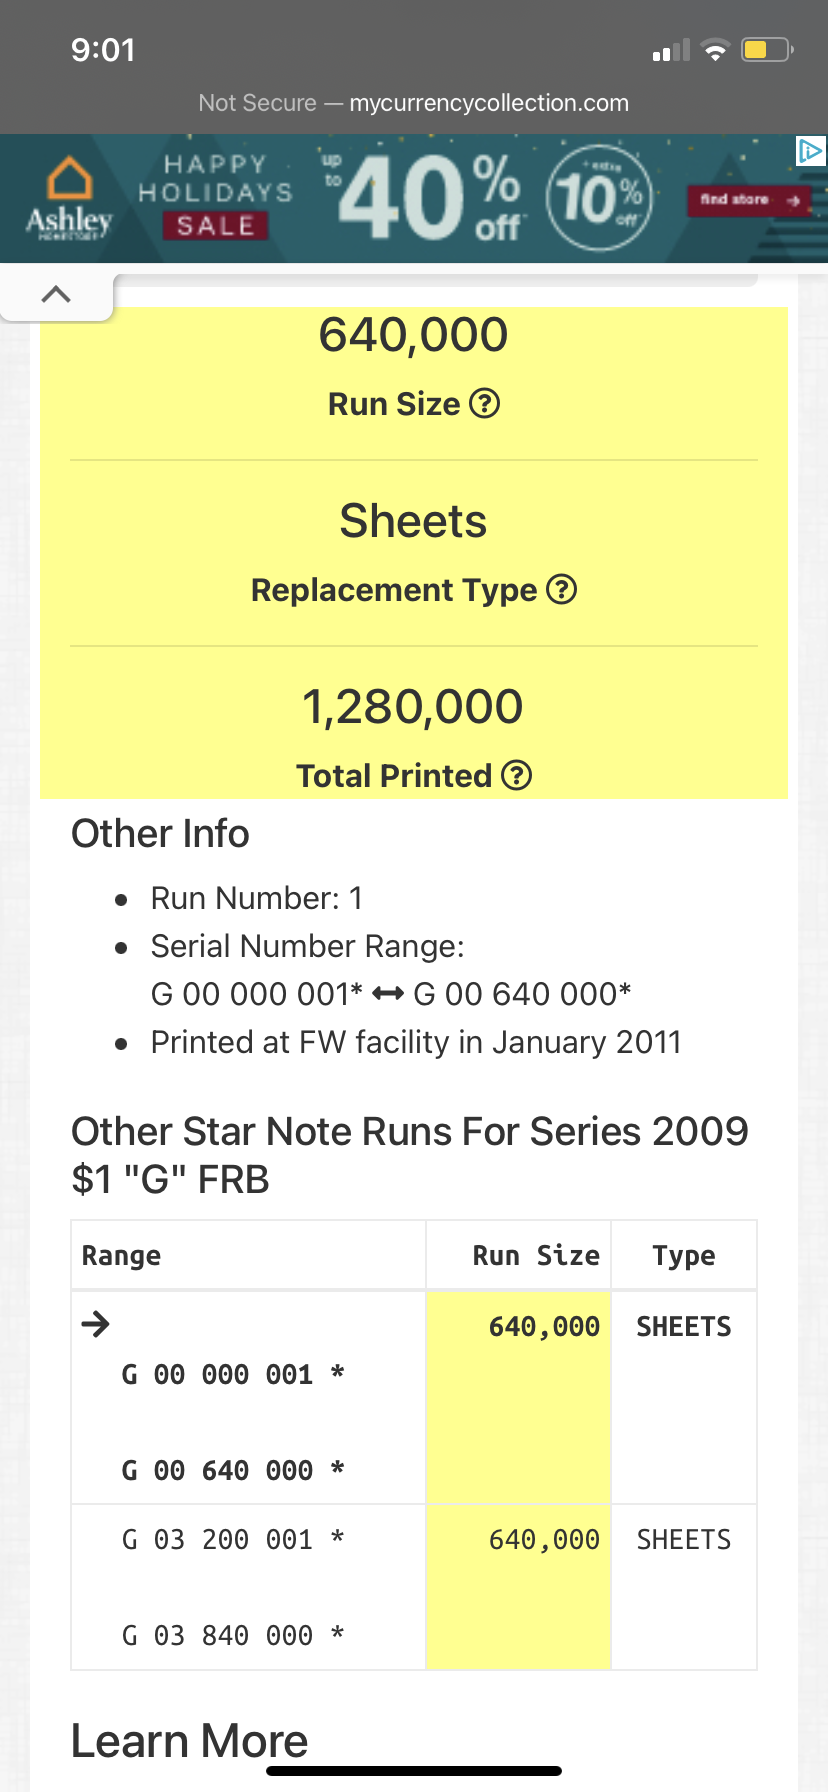The width and height of the screenshot is (828, 1792).
Task: Tap the arrow icon marking current run
Action: tap(96, 1325)
